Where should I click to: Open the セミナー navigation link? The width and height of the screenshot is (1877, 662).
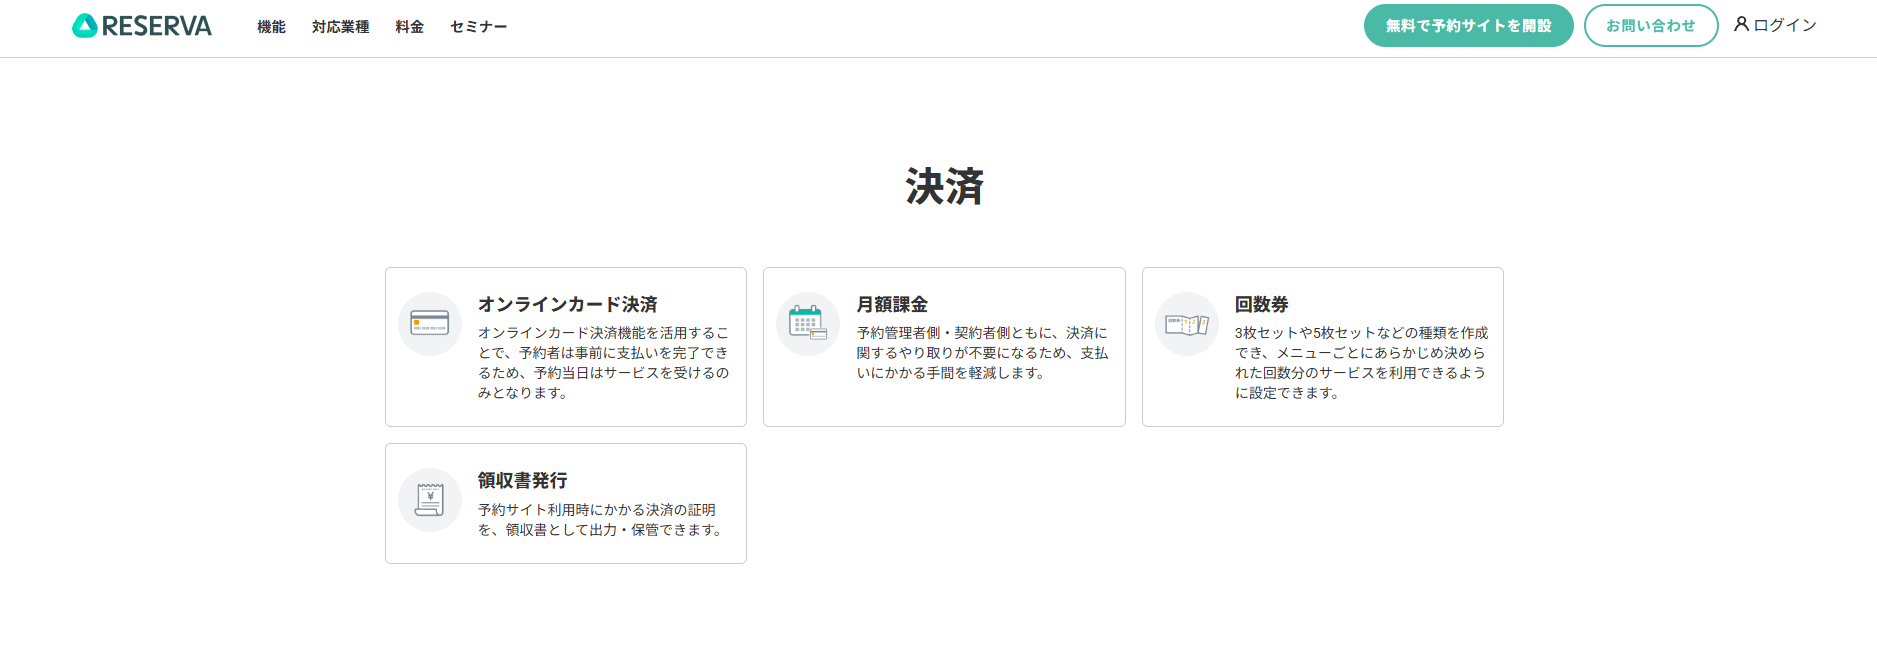479,27
